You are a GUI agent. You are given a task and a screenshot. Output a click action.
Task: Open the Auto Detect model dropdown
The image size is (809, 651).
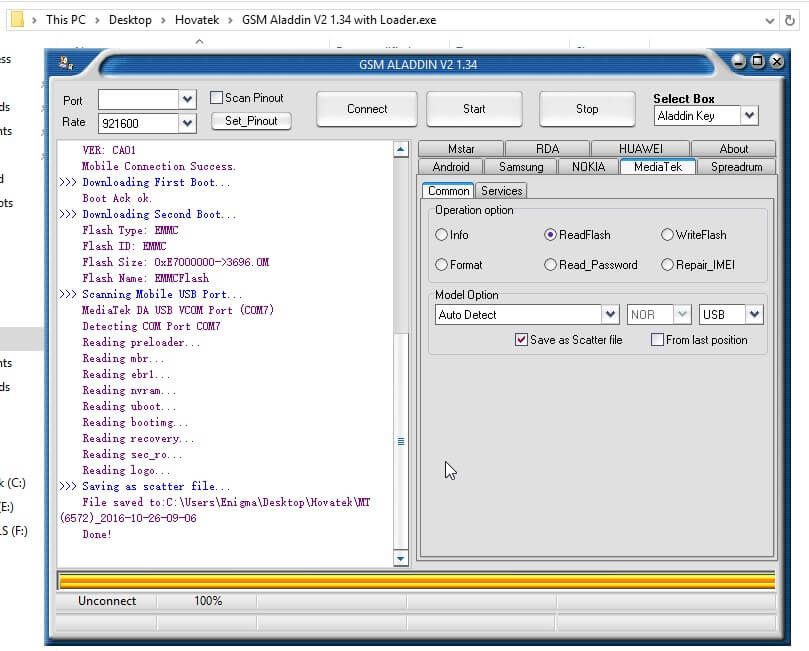point(610,314)
